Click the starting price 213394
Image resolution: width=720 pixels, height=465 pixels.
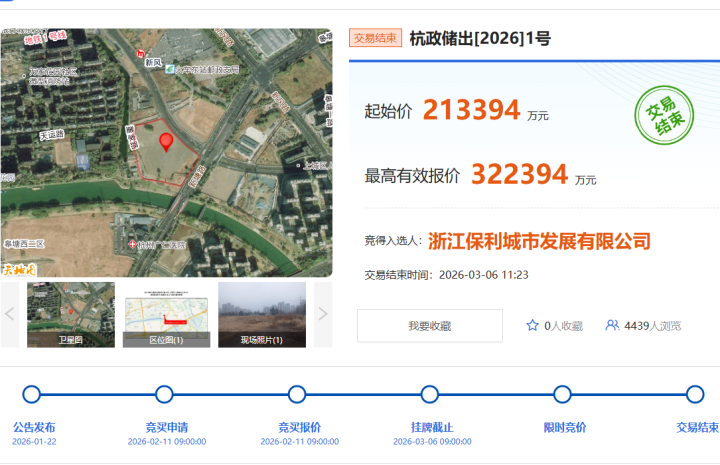(x=472, y=110)
